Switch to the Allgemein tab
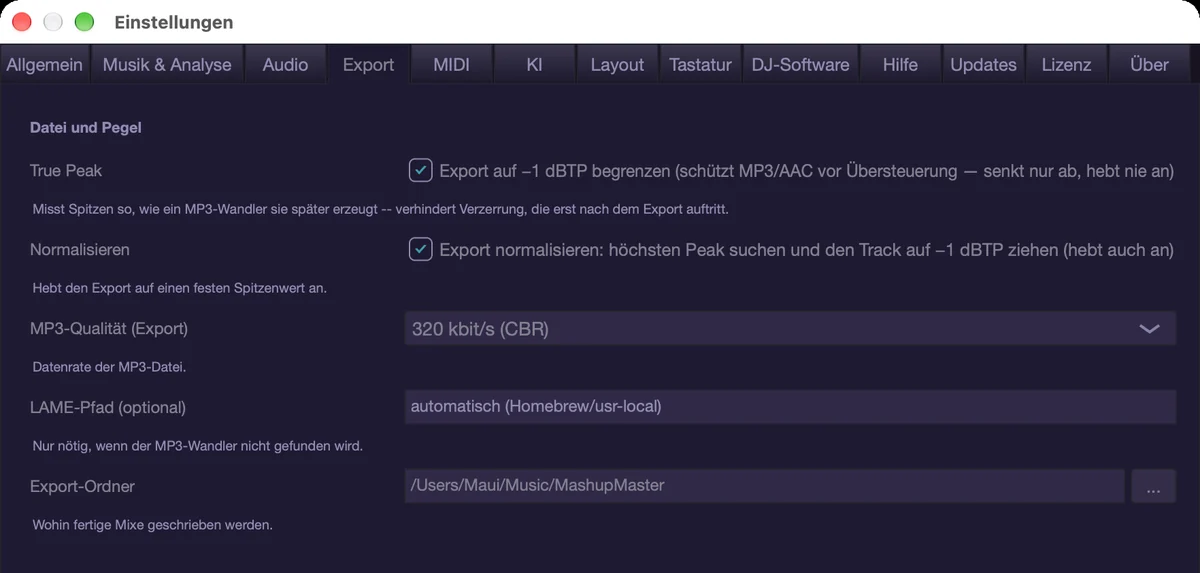This screenshot has height=573, width=1200. 45,64
